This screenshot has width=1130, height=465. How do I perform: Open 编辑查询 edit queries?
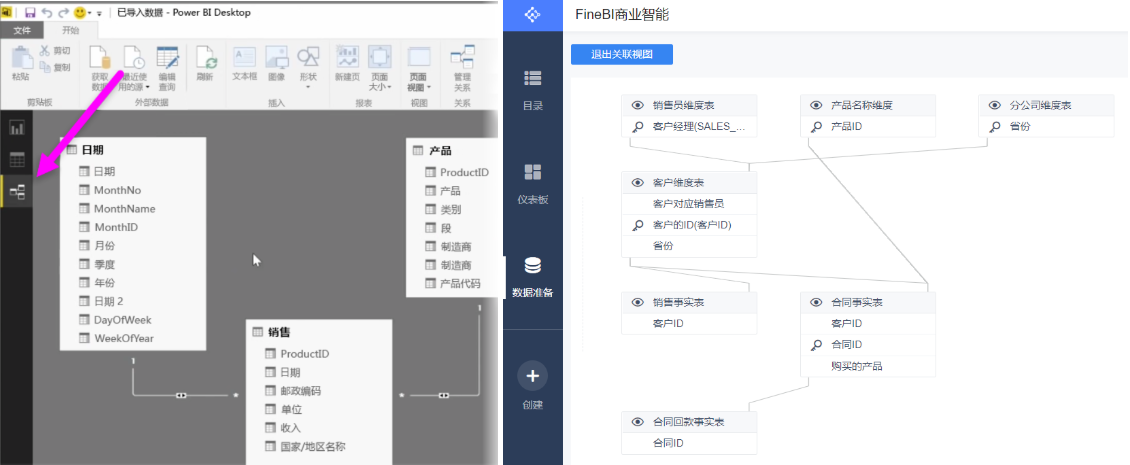pyautogui.click(x=167, y=67)
